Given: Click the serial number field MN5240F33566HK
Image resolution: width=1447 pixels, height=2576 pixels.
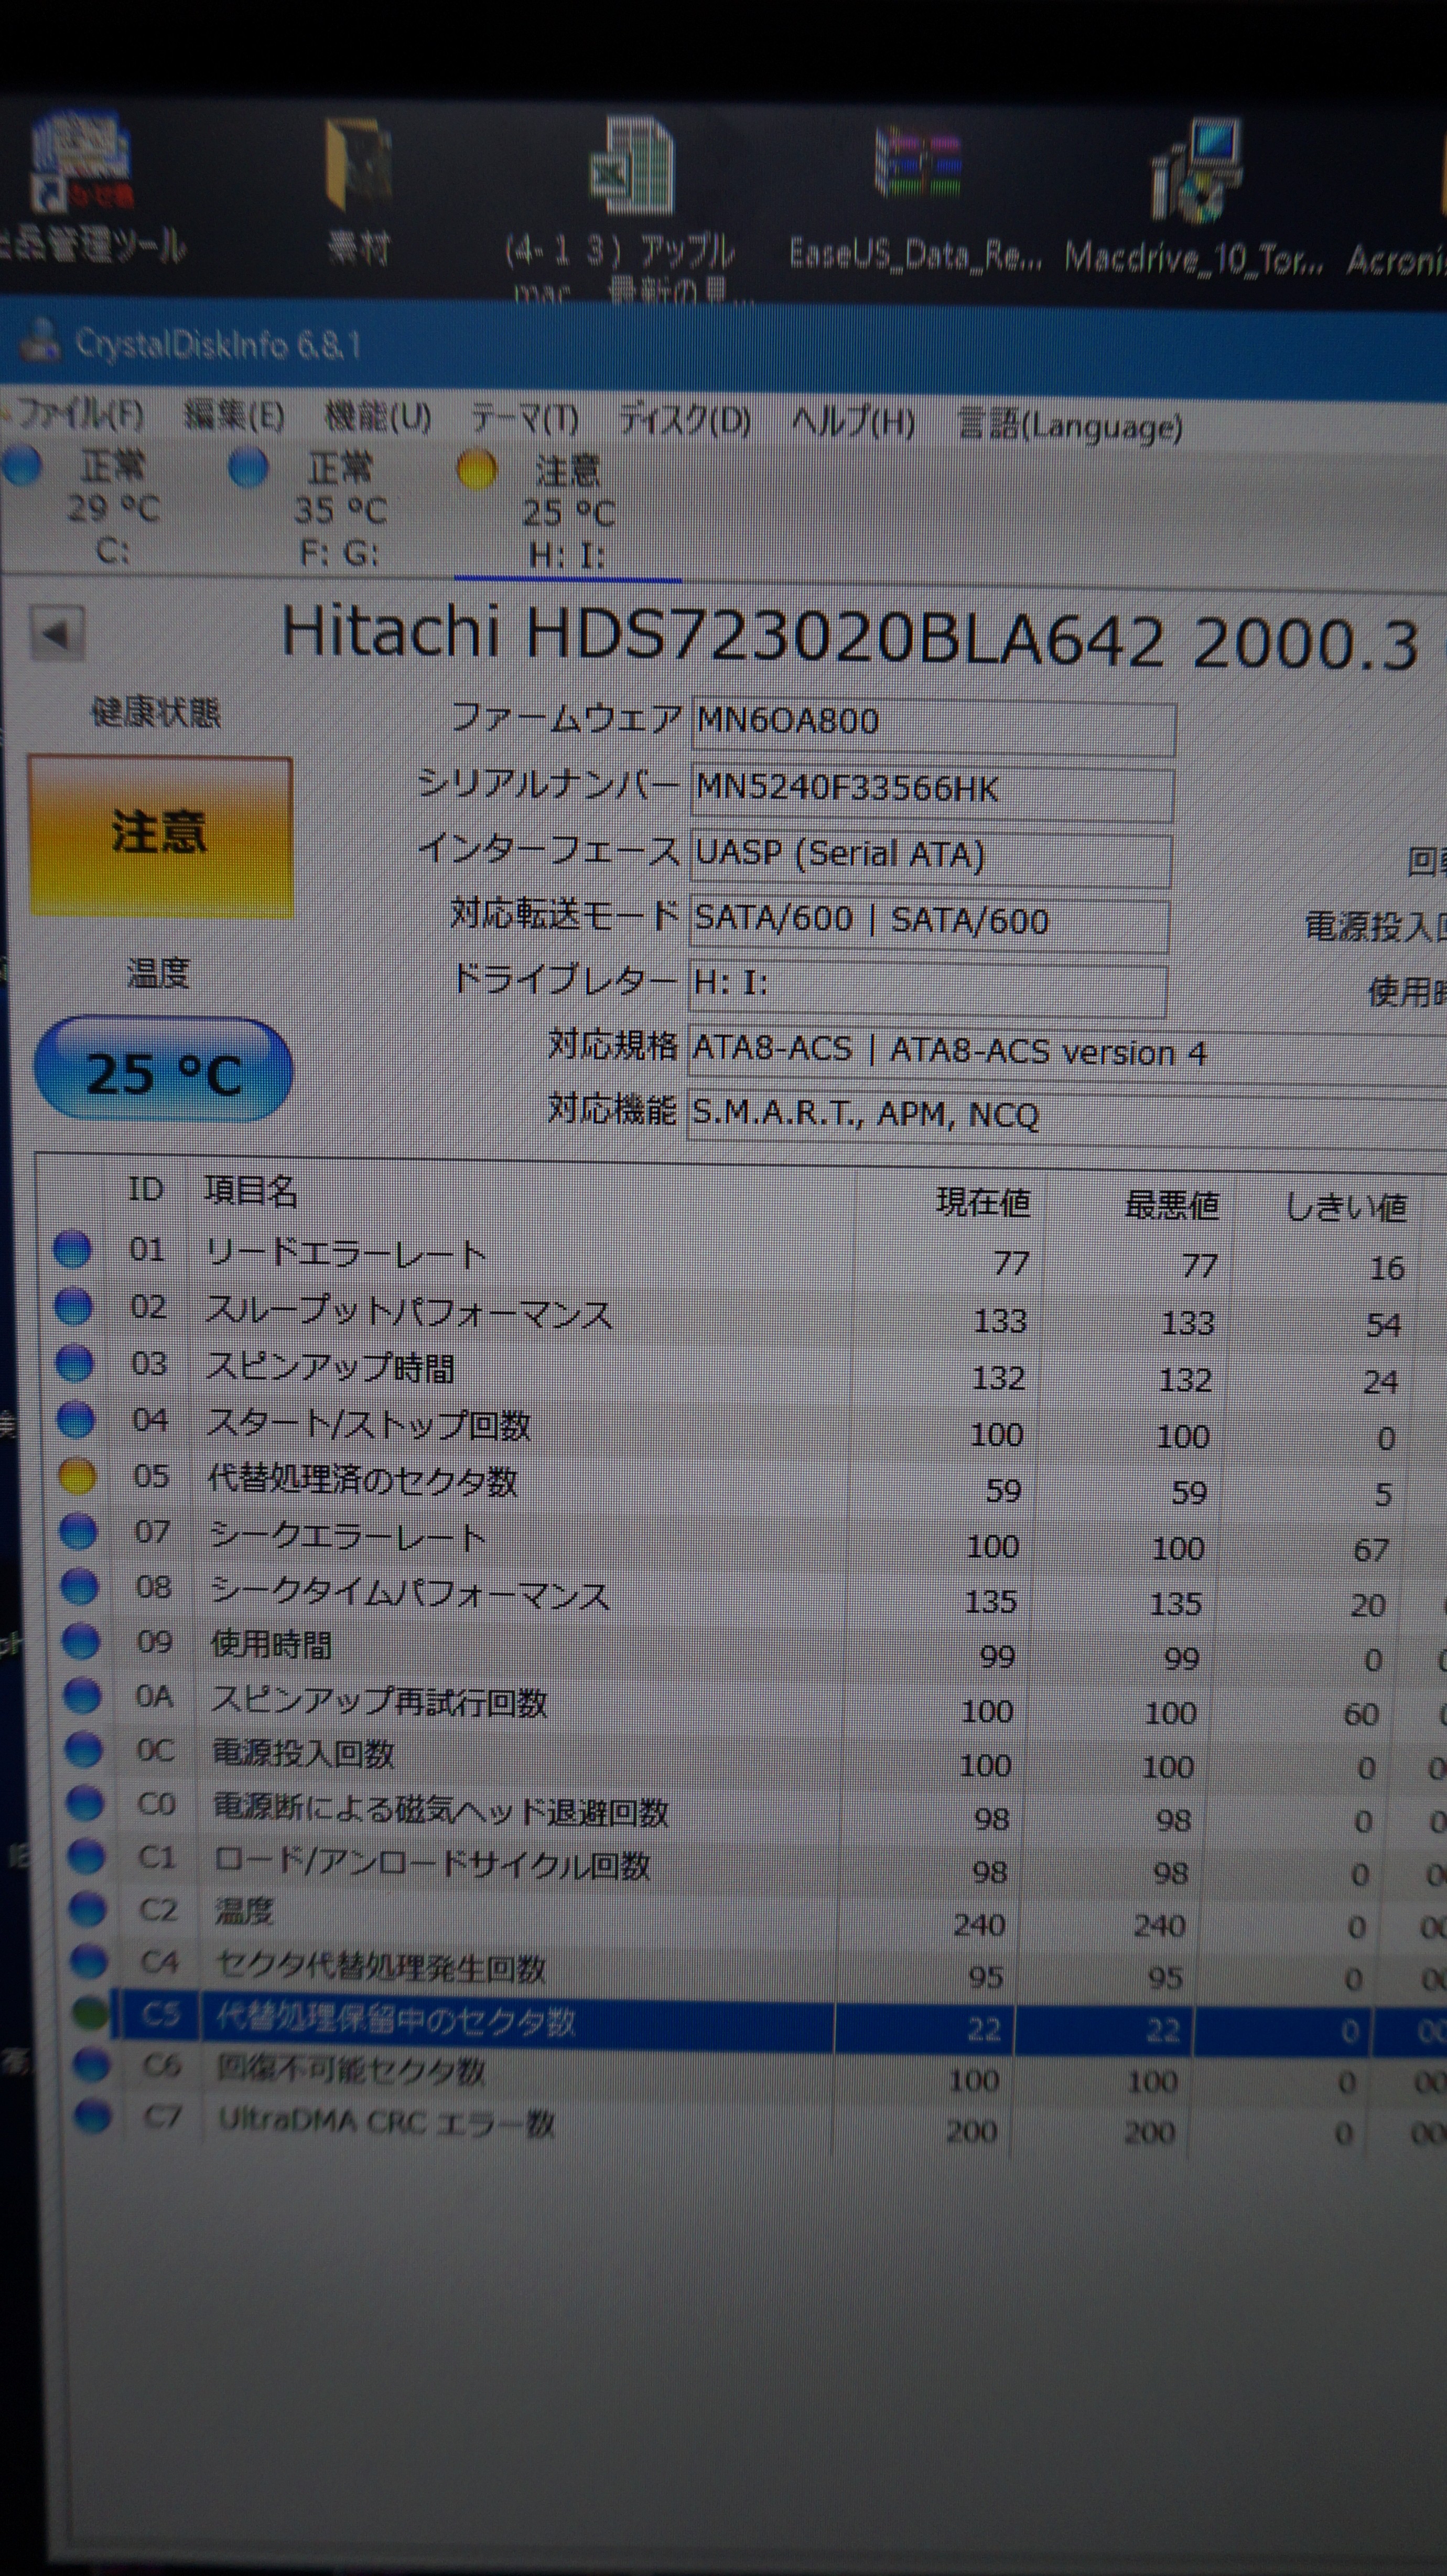Looking at the screenshot, I should [x=931, y=792].
